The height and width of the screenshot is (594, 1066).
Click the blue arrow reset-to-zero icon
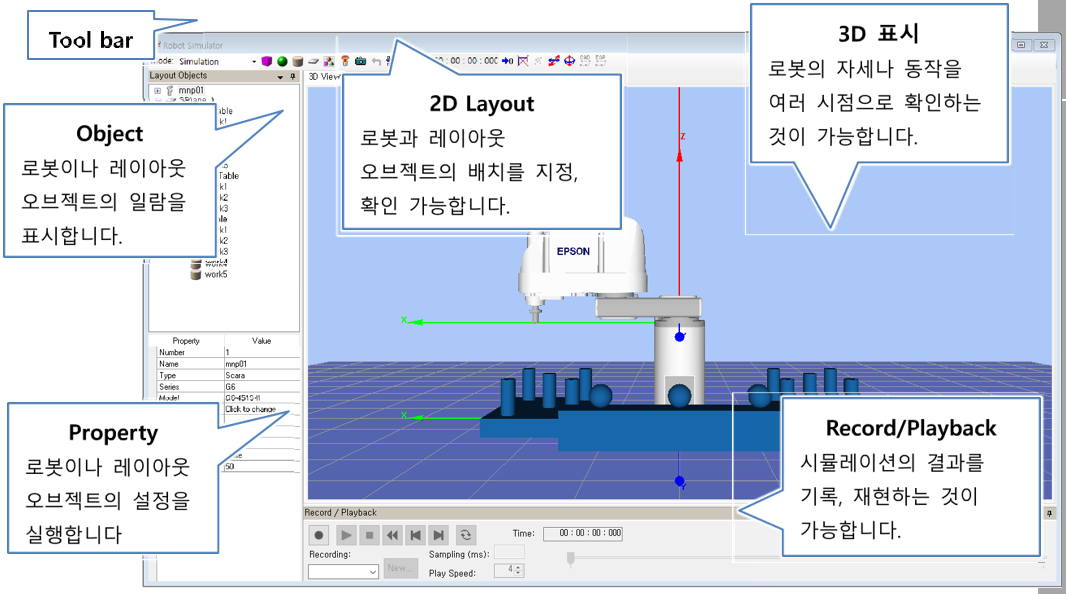pyautogui.click(x=508, y=60)
